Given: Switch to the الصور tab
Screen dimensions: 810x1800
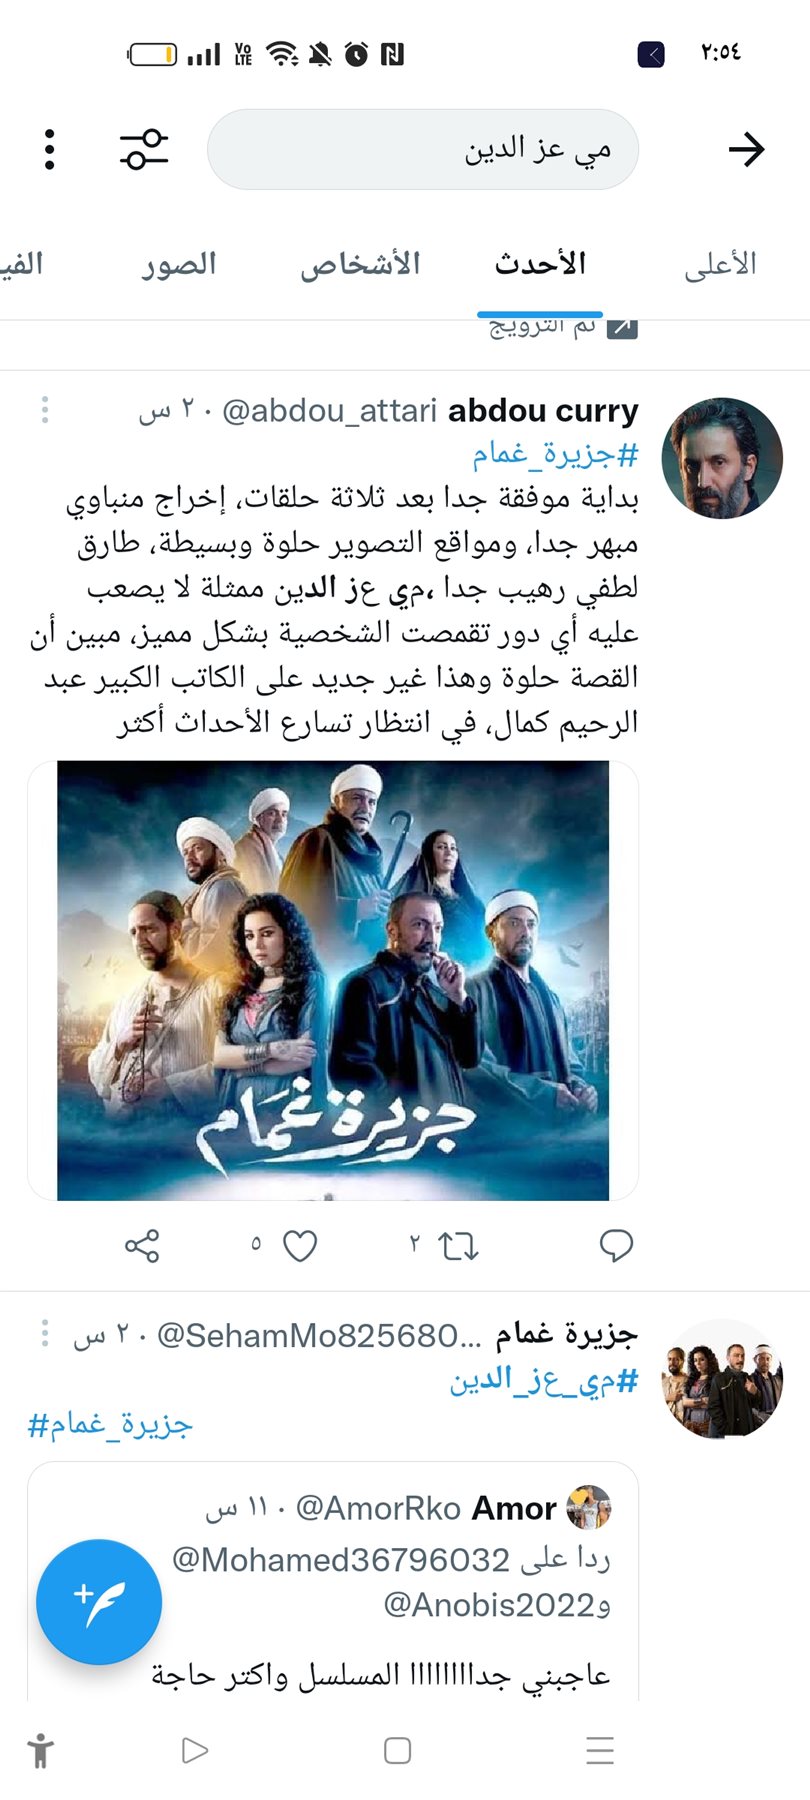Looking at the screenshot, I should 179,265.
